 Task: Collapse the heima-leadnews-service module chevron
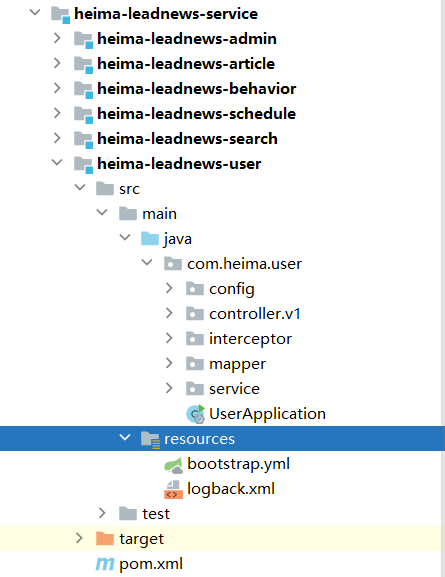click(x=35, y=13)
